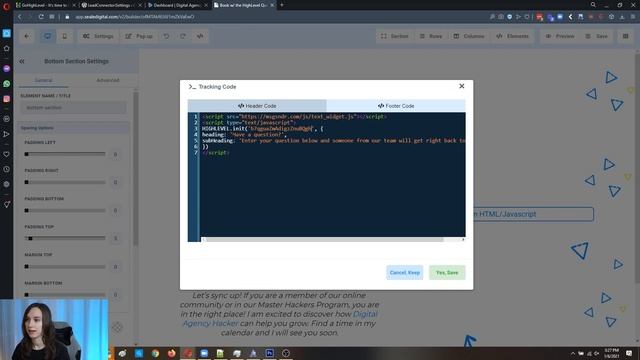Click the taskbar clock
640x360 pixels.
[x=611, y=353]
